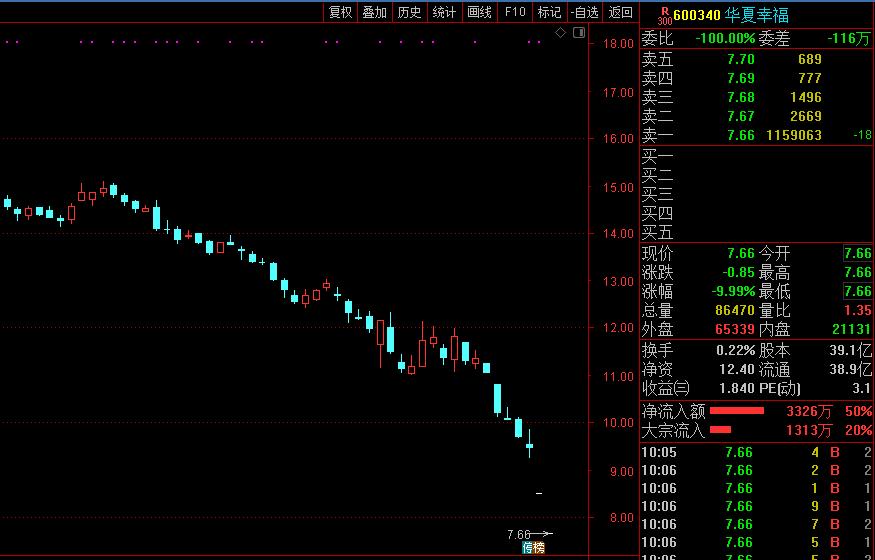Click the 7.66 price marker on chart
Screen dimensions: 875x560
pyautogui.click(x=518, y=535)
